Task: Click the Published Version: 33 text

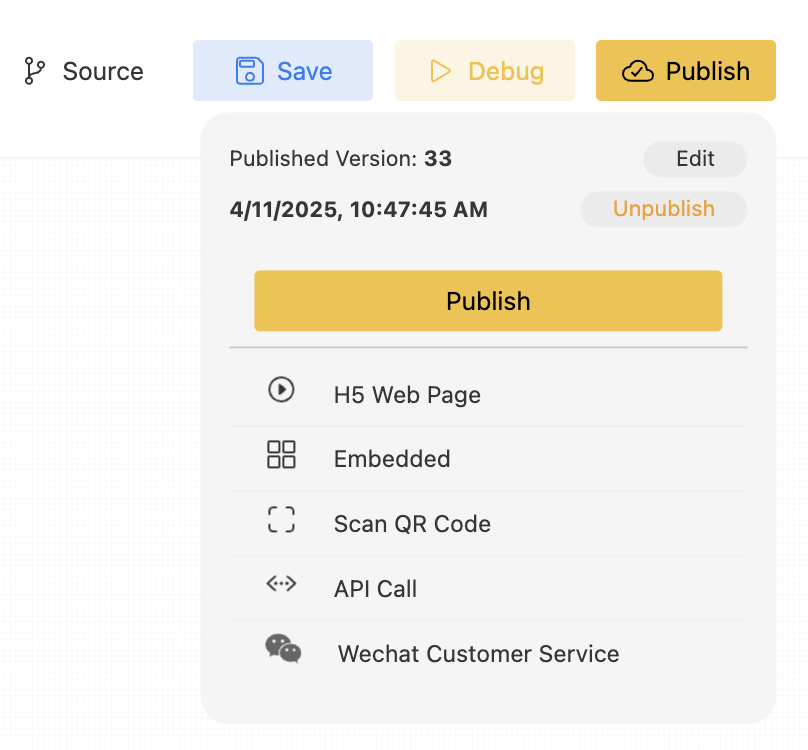Action: click(341, 159)
